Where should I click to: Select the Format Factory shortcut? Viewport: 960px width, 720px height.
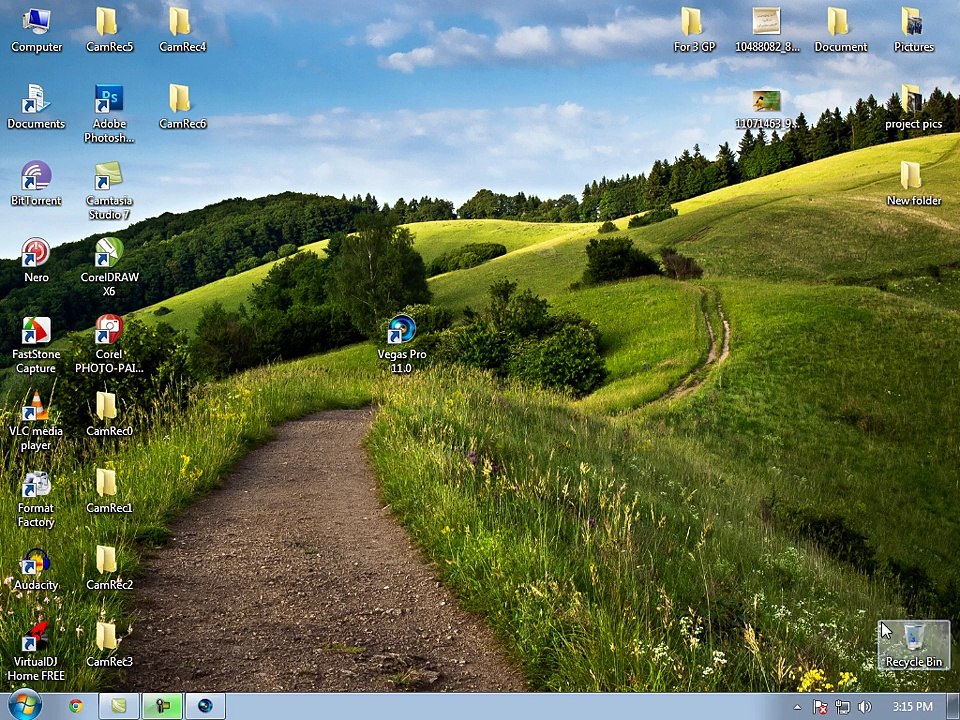pos(36,499)
